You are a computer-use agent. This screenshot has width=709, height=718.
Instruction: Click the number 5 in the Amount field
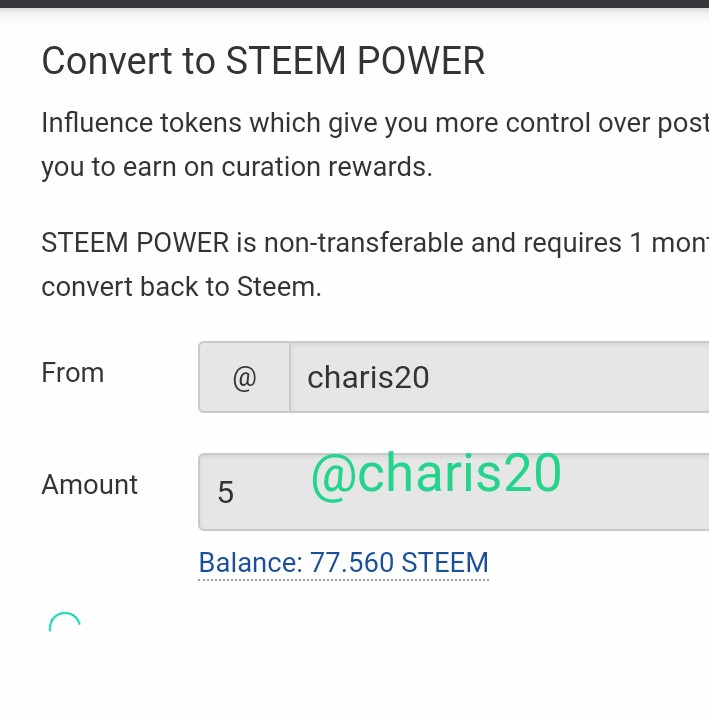coord(226,492)
